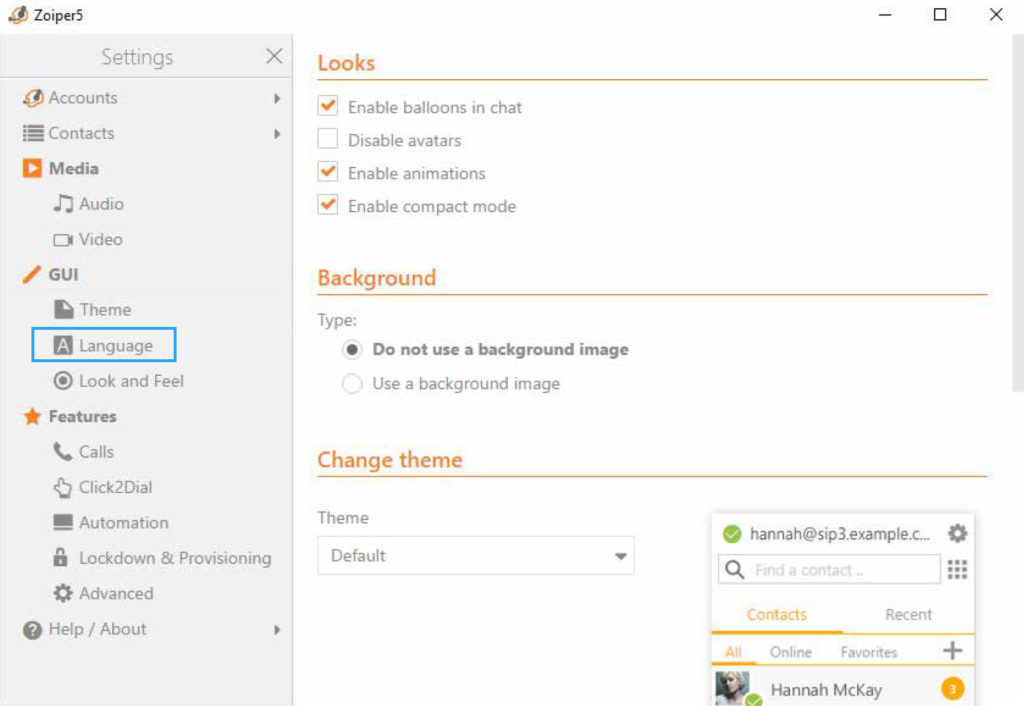Click the Click2Dial pointing hand icon
The image size is (1024, 706).
point(63,487)
